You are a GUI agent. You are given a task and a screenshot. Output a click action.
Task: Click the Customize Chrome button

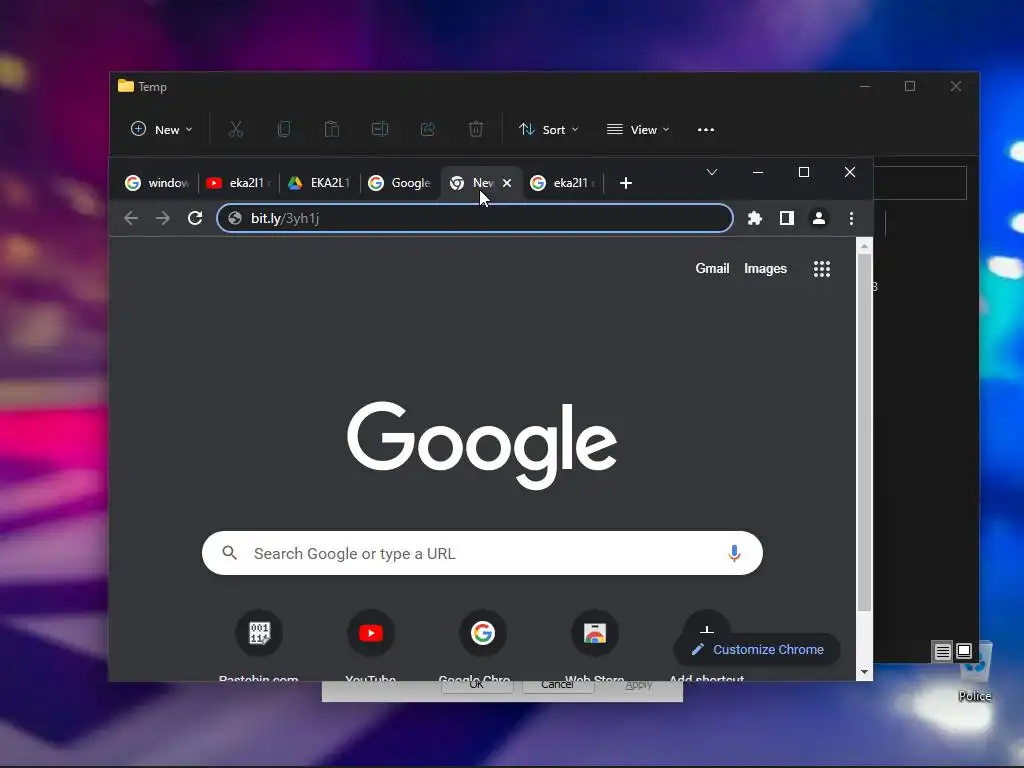758,649
